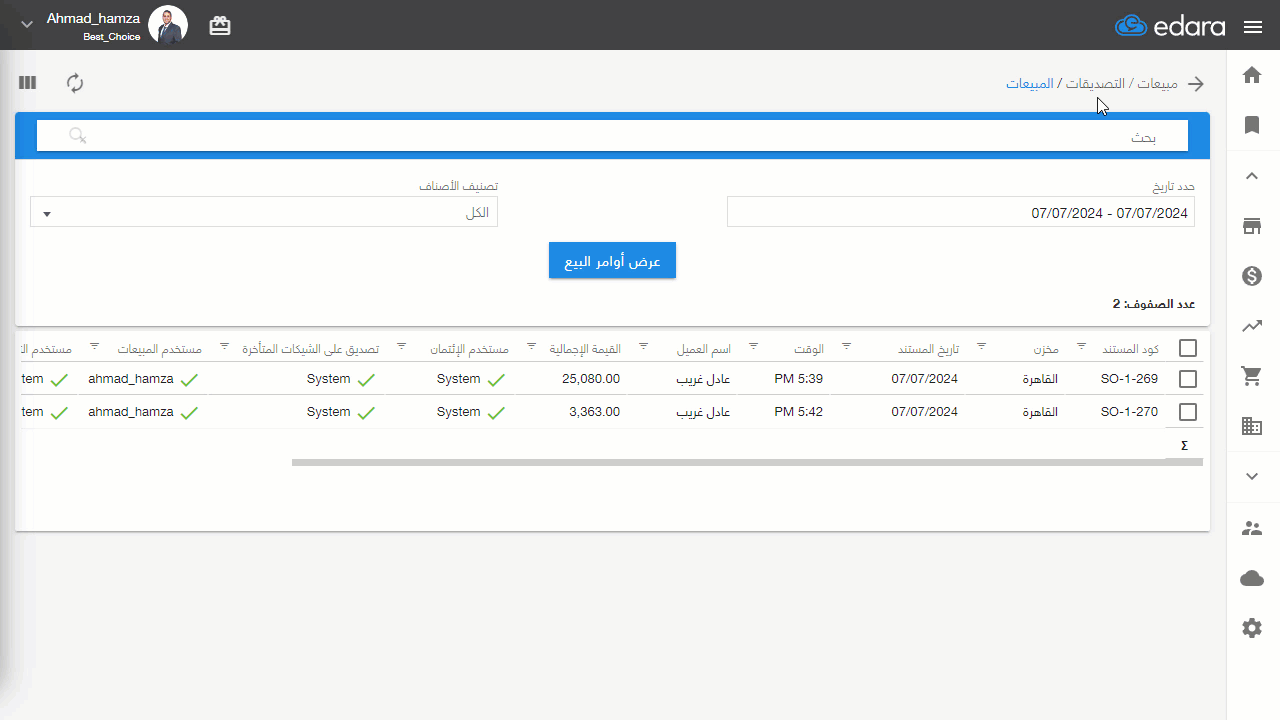Expand the user account dropdown arrow

(x=27, y=25)
